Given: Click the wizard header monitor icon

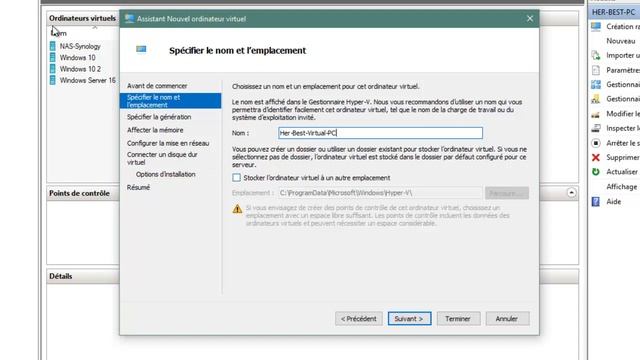Looking at the screenshot, I should [x=141, y=49].
